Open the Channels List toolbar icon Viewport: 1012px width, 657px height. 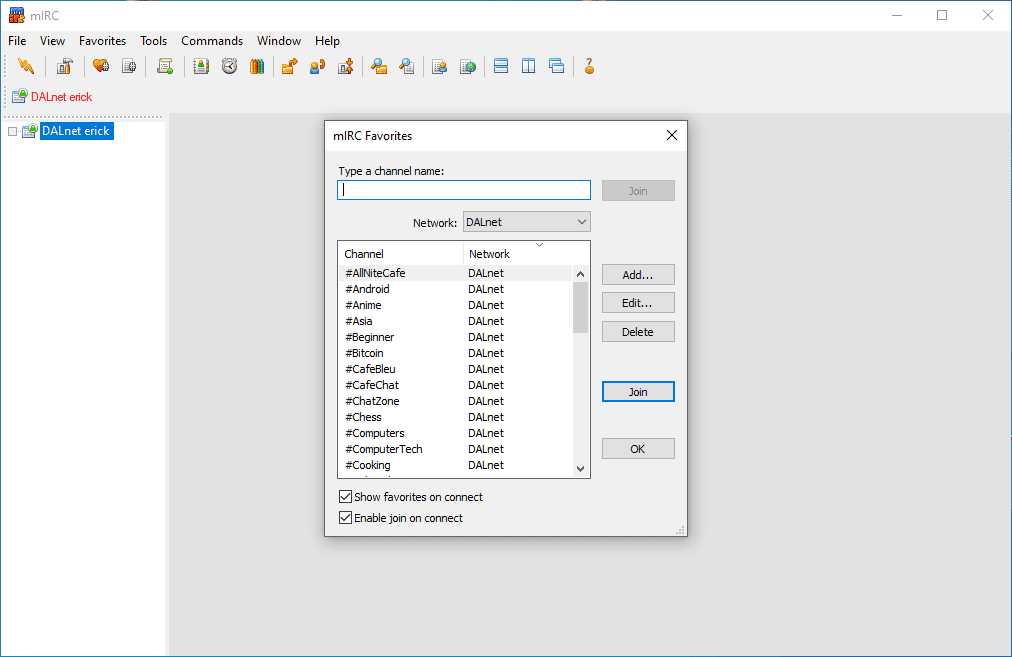coord(129,66)
